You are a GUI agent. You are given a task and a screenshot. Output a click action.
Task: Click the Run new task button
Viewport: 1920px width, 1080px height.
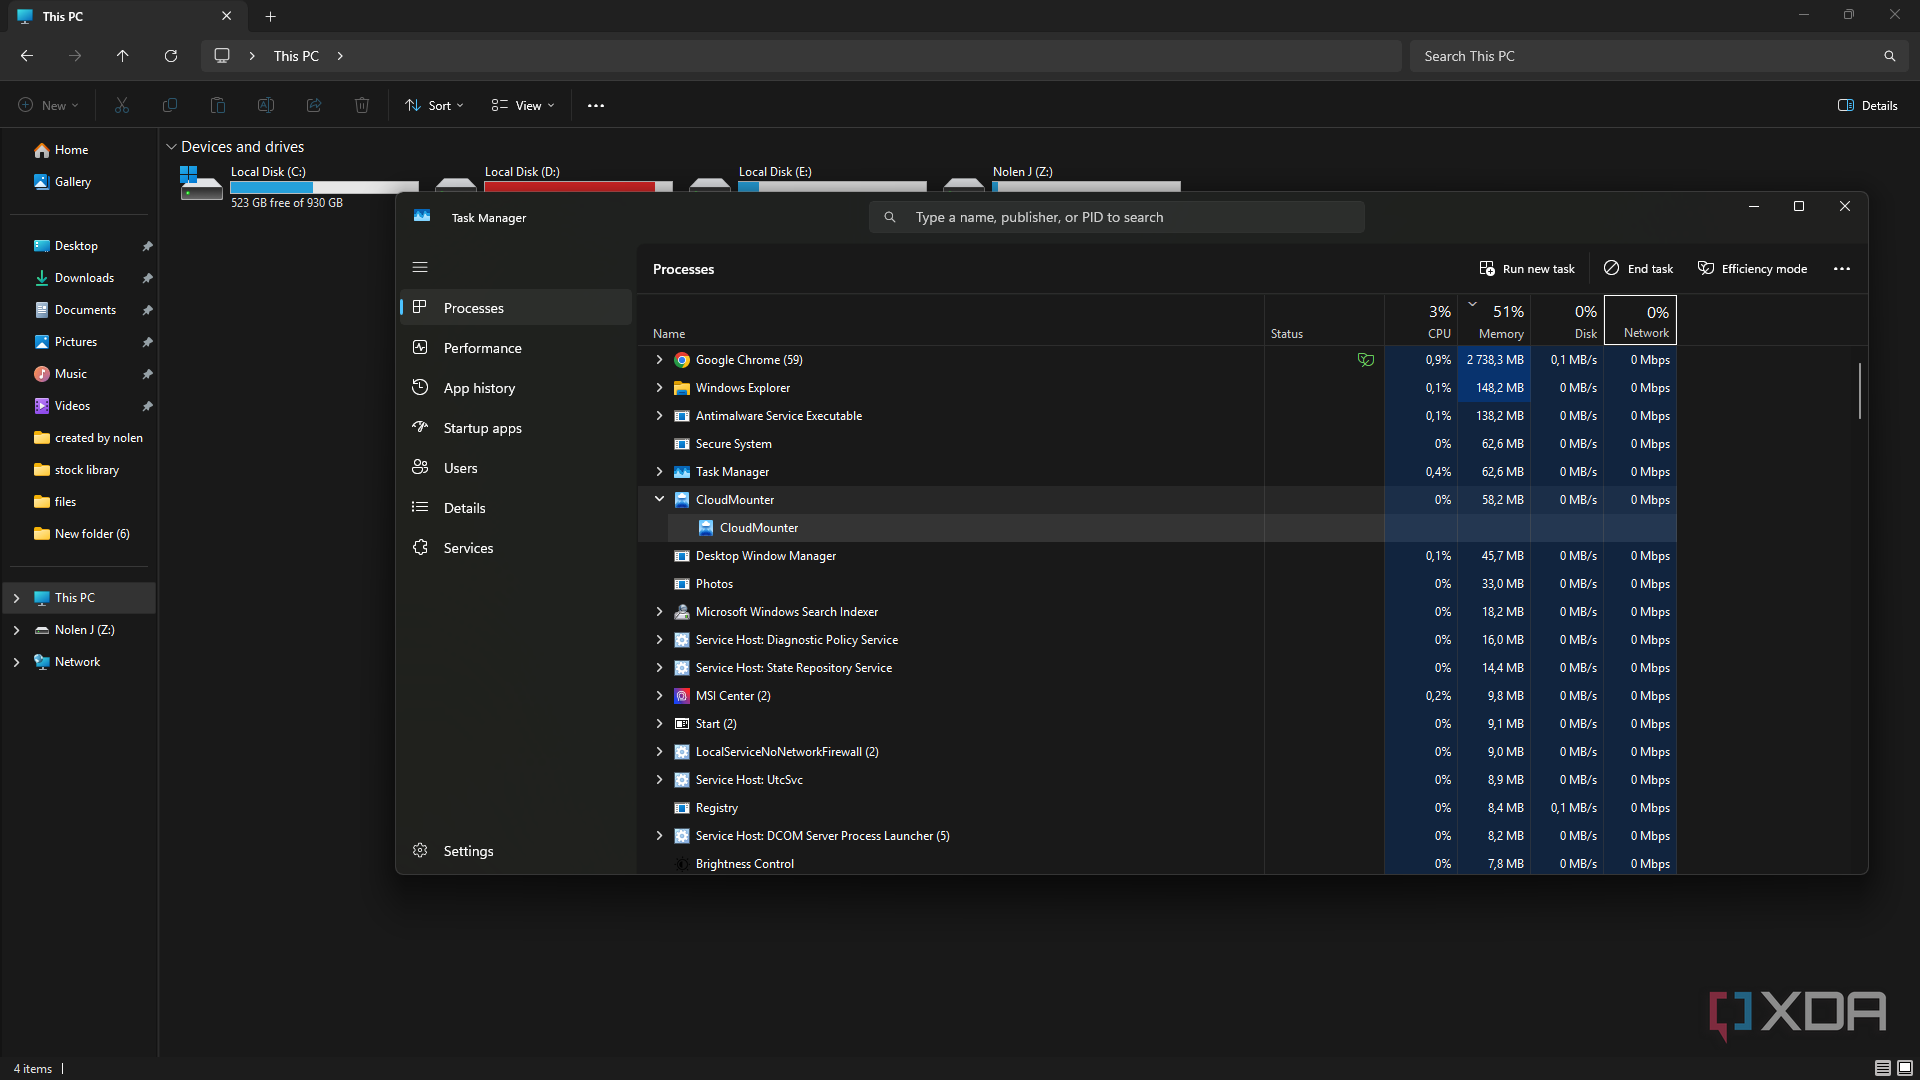pos(1527,268)
